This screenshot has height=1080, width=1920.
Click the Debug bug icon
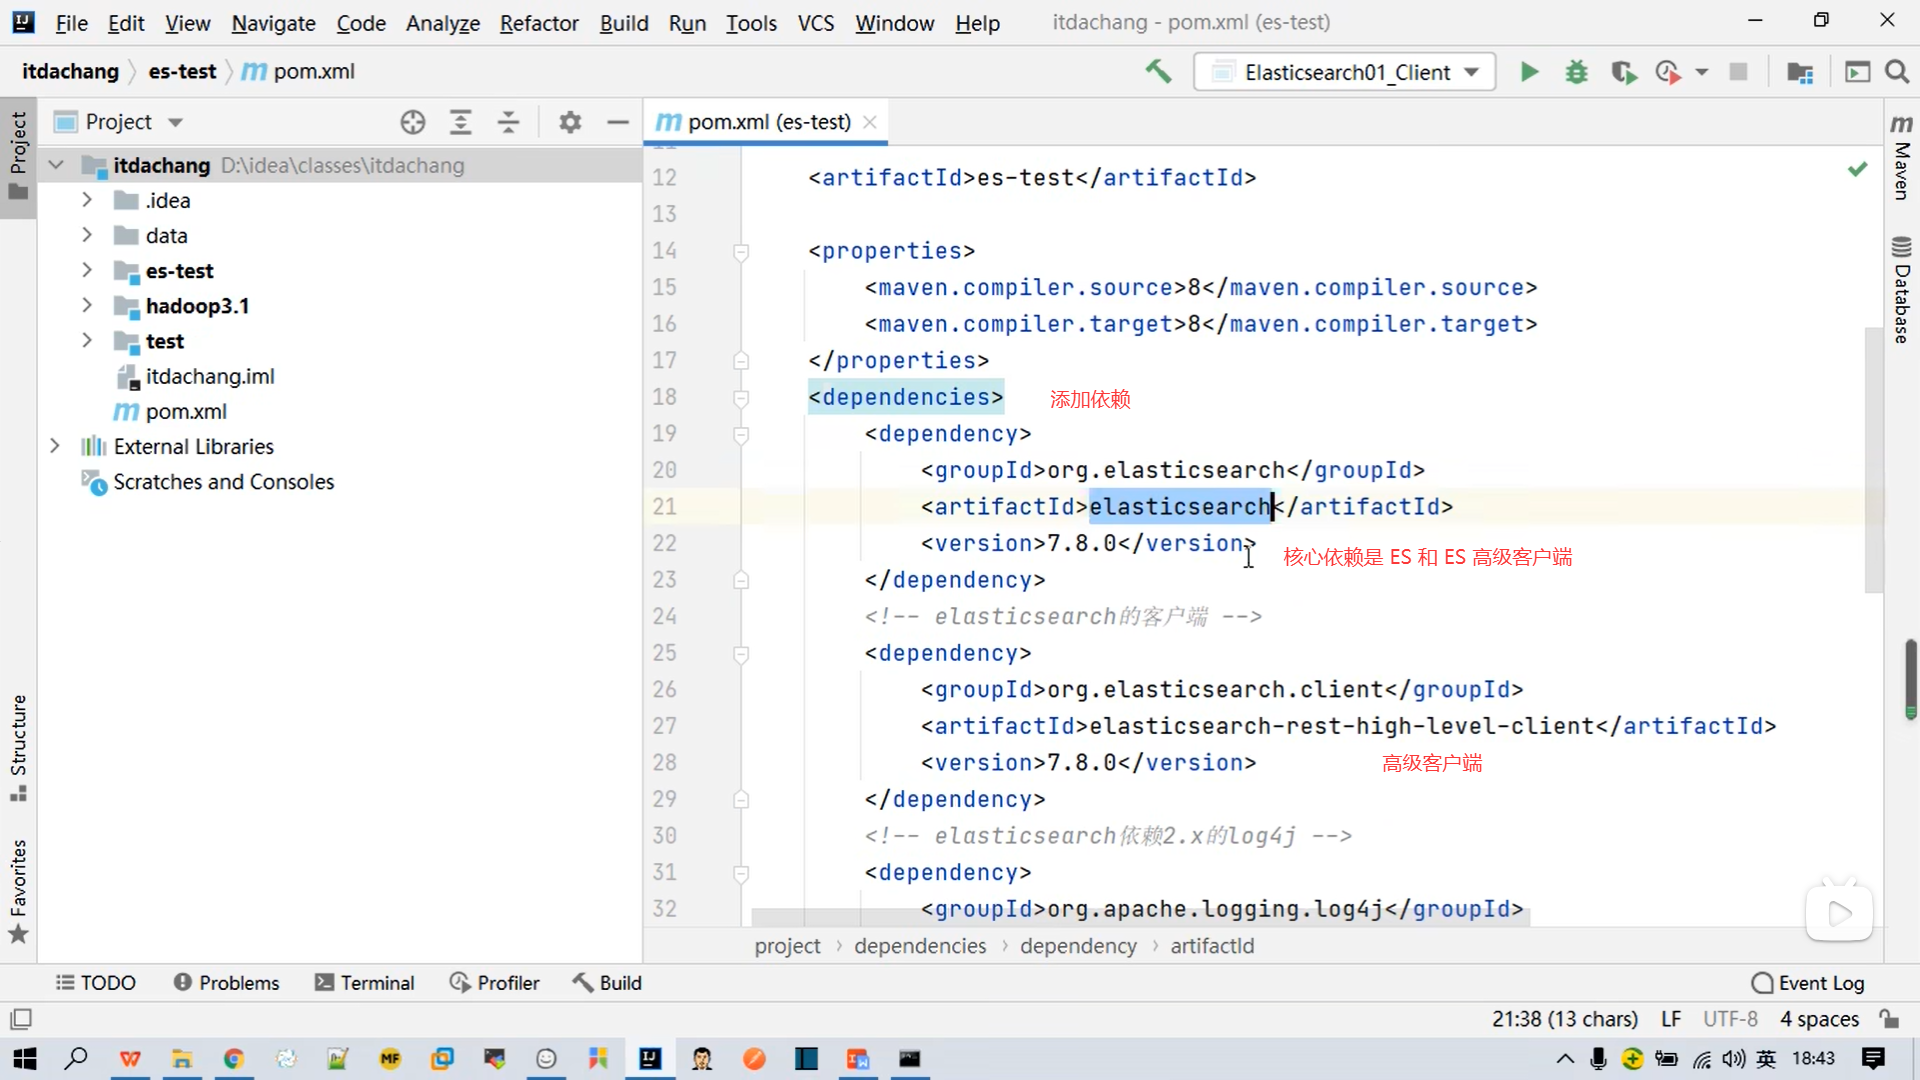1576,72
